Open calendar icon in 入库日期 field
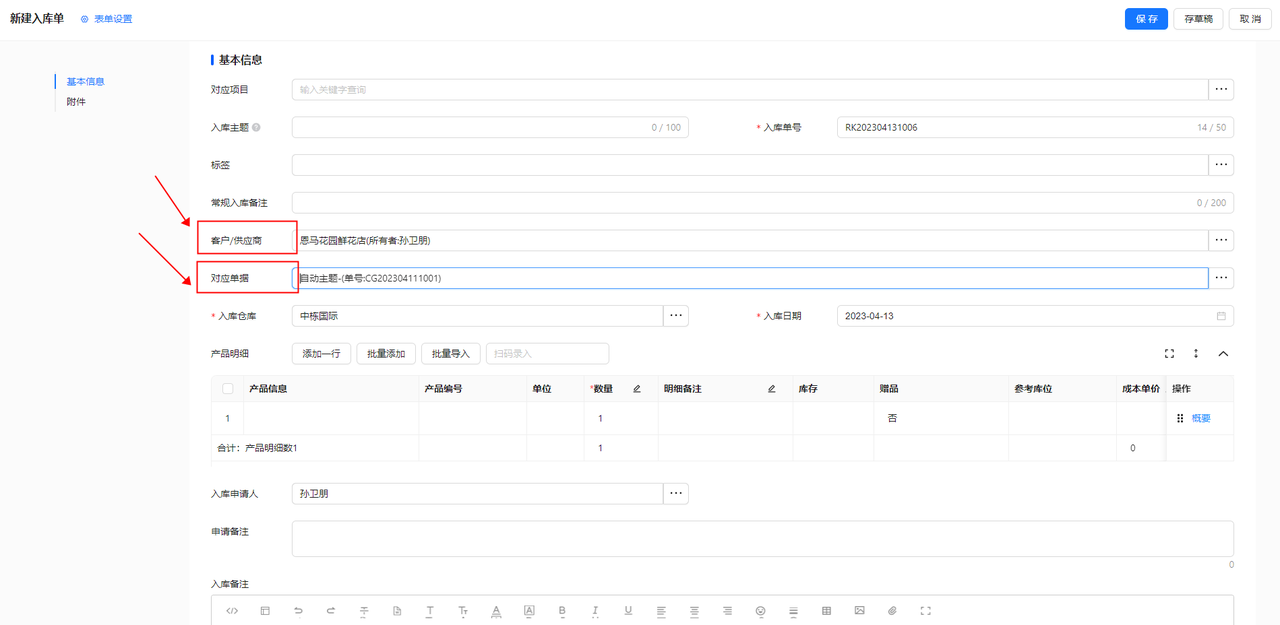Screen dimensions: 1280x625 (1221, 316)
